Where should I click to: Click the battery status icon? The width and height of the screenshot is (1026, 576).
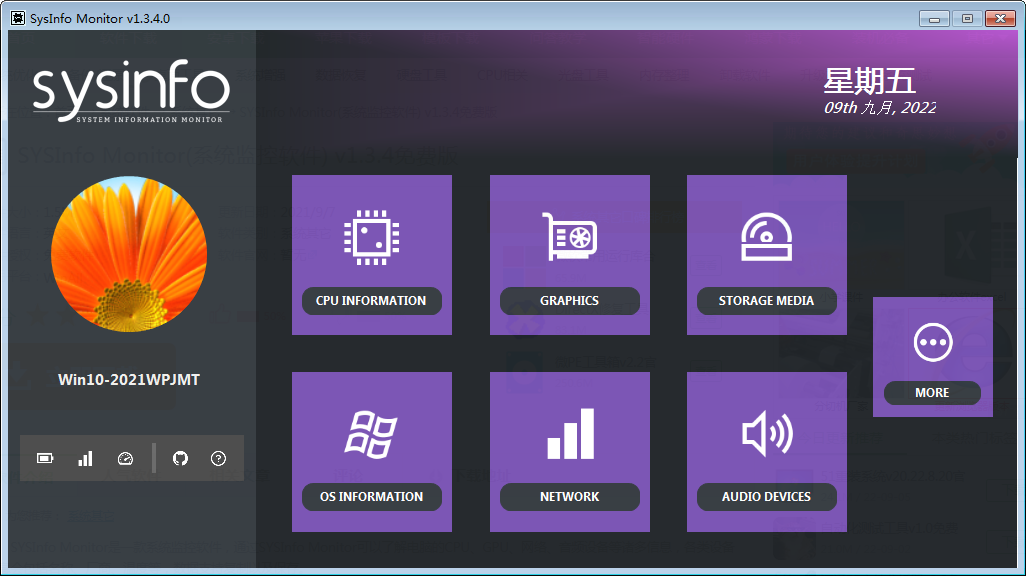coord(43,457)
